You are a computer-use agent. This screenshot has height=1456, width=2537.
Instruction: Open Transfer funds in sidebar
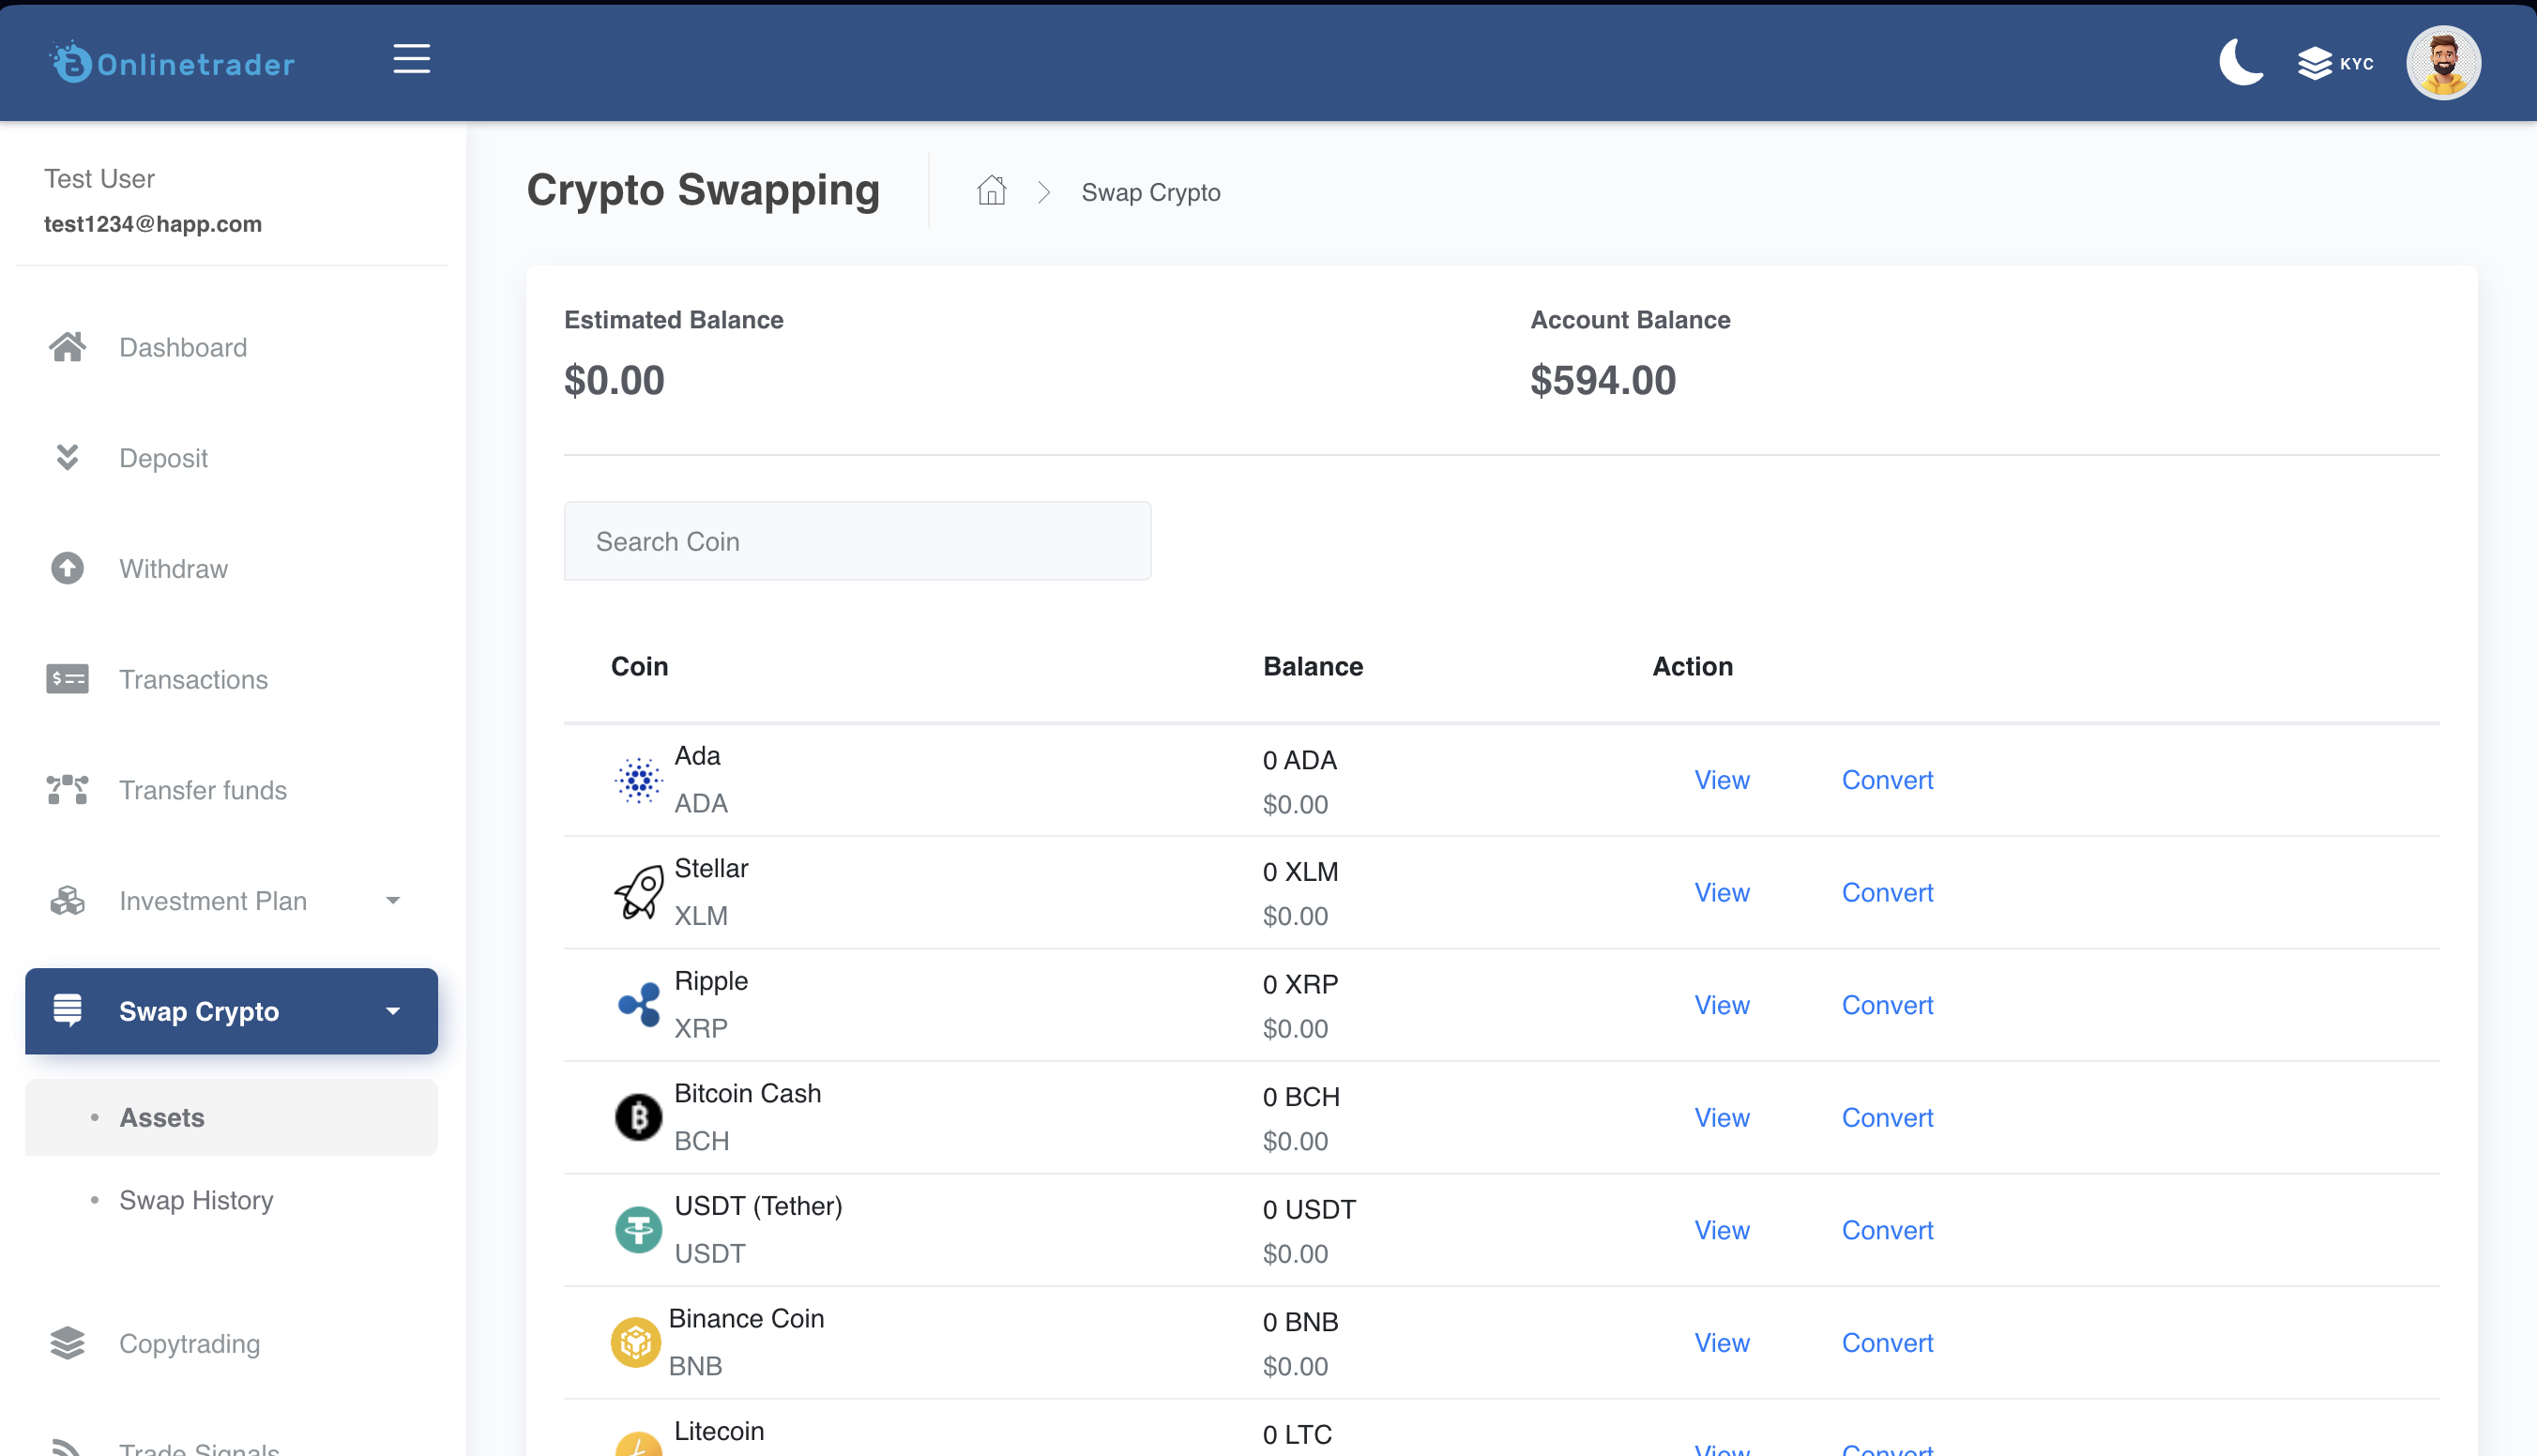[x=203, y=790]
